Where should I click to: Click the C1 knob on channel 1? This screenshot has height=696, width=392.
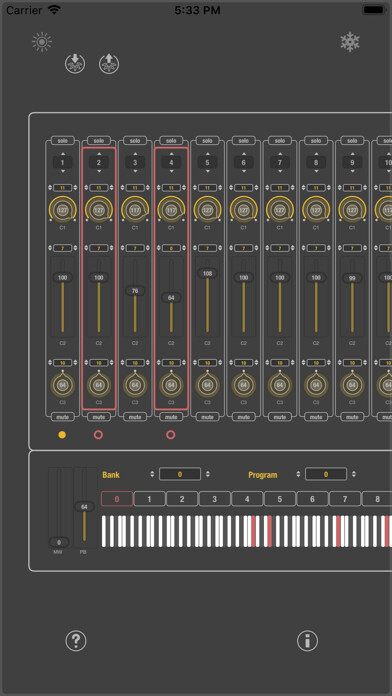tap(63, 210)
